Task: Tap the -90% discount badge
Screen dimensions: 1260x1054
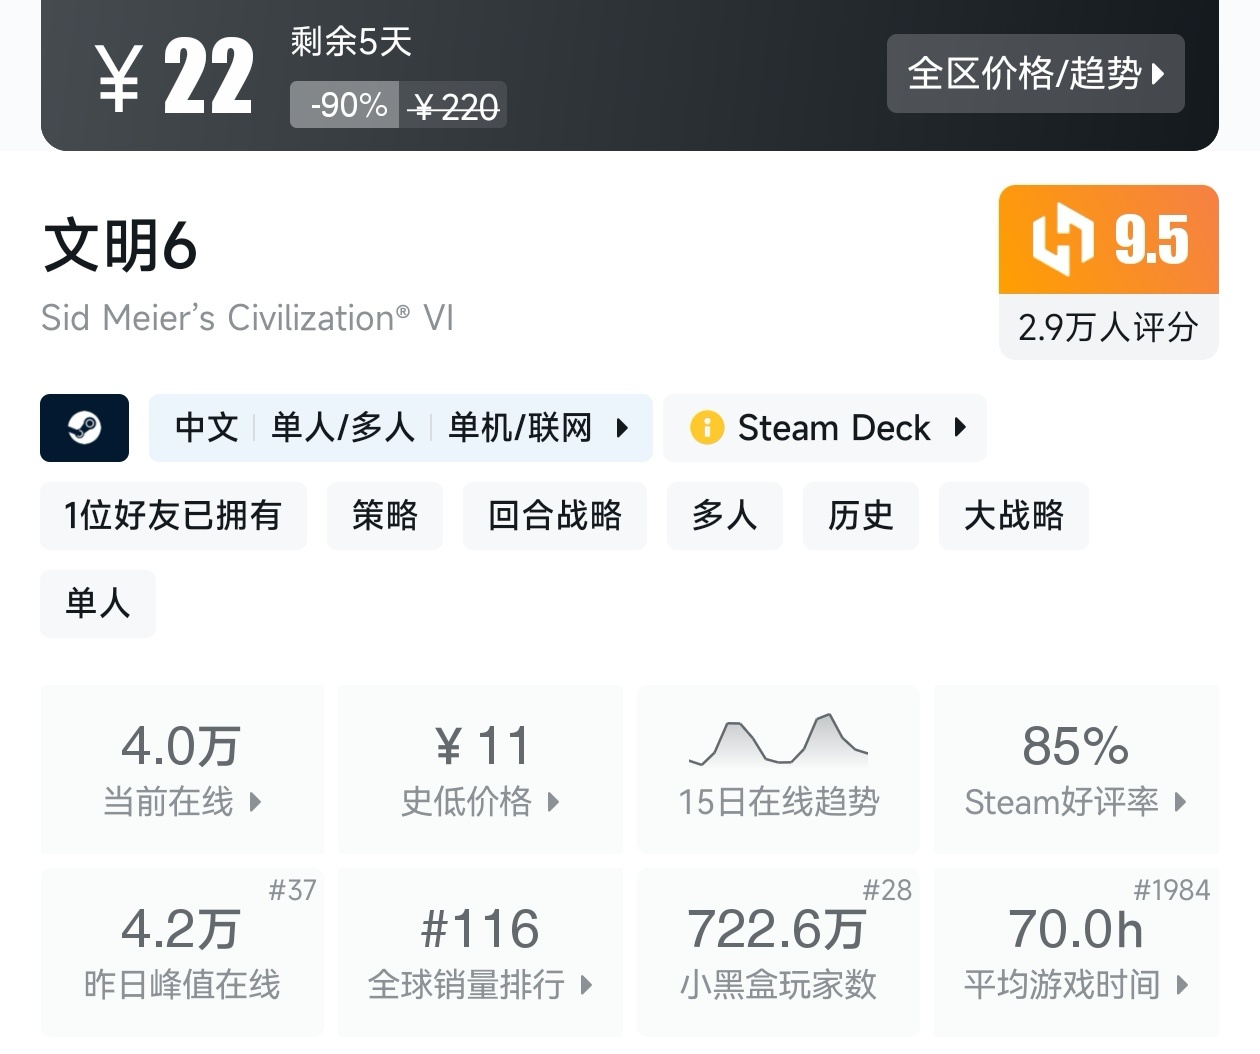Action: coord(346,105)
